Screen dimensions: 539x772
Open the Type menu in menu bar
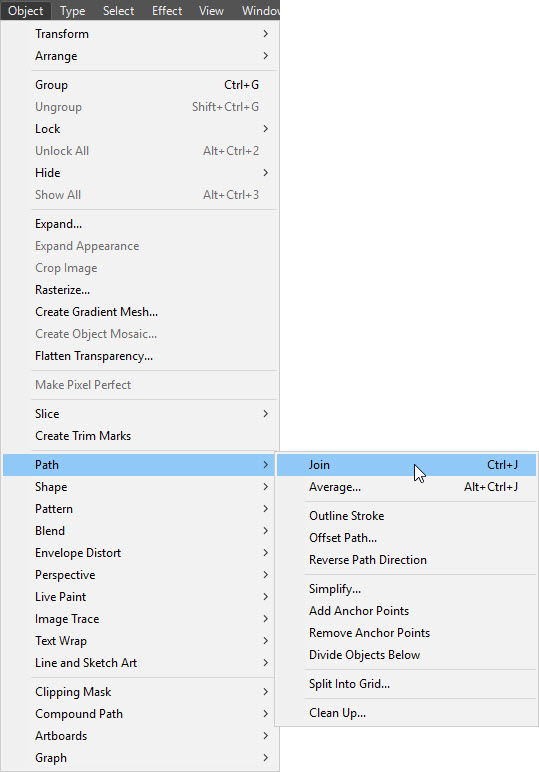click(72, 10)
